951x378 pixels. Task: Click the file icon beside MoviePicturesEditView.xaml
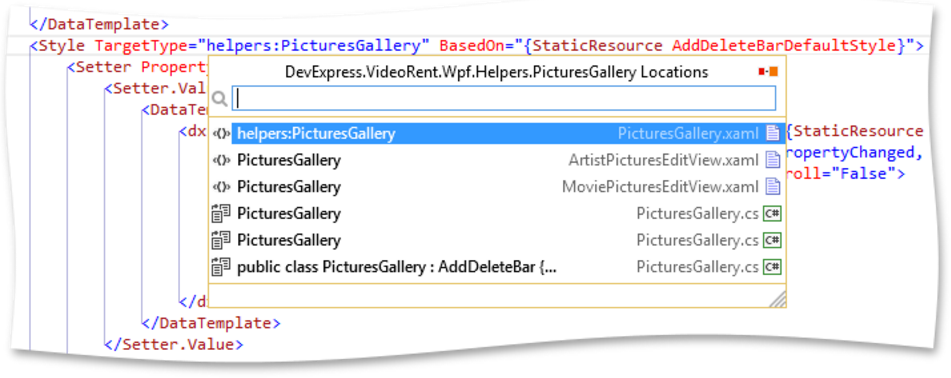[772, 186]
